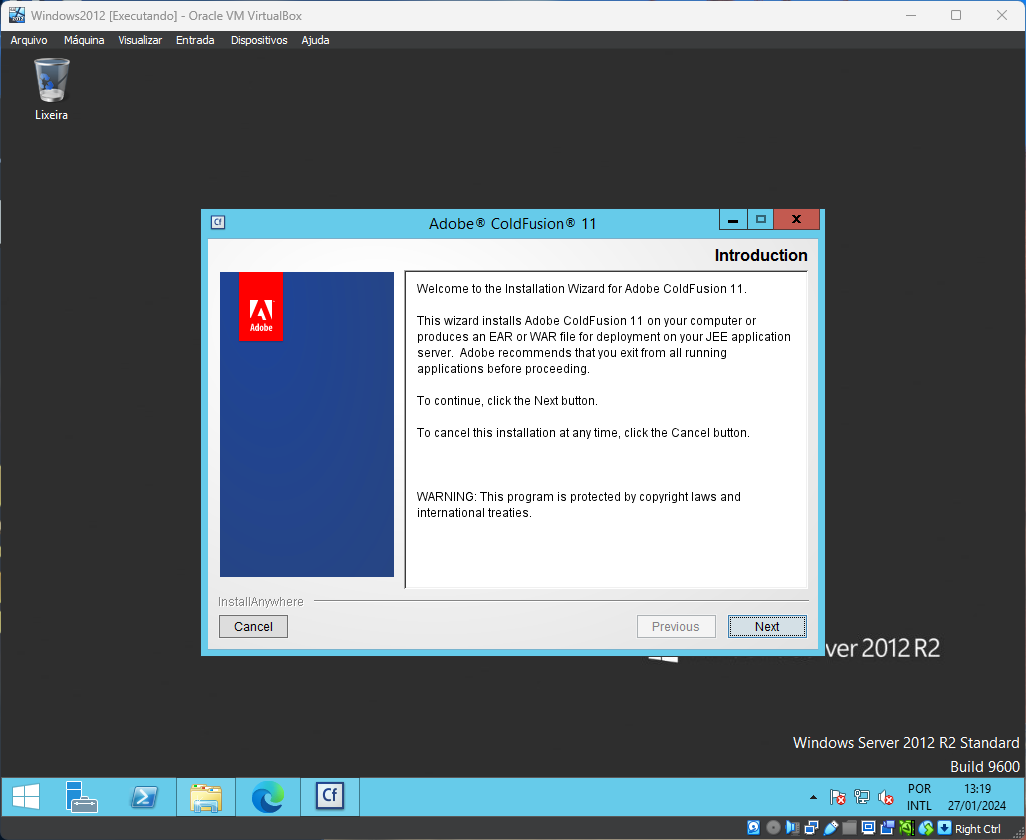Click the VirtualBox network adapters status icon
Image resolution: width=1026 pixels, height=840 pixels.
pyautogui.click(x=811, y=828)
